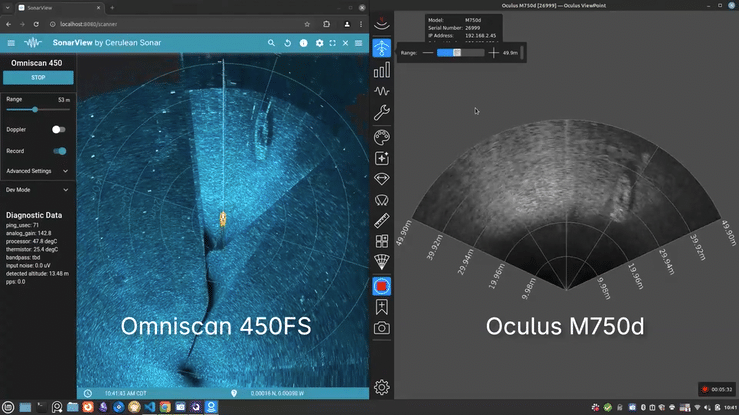
Task: Click the Omniscan Range slider track
Action: click(36, 109)
